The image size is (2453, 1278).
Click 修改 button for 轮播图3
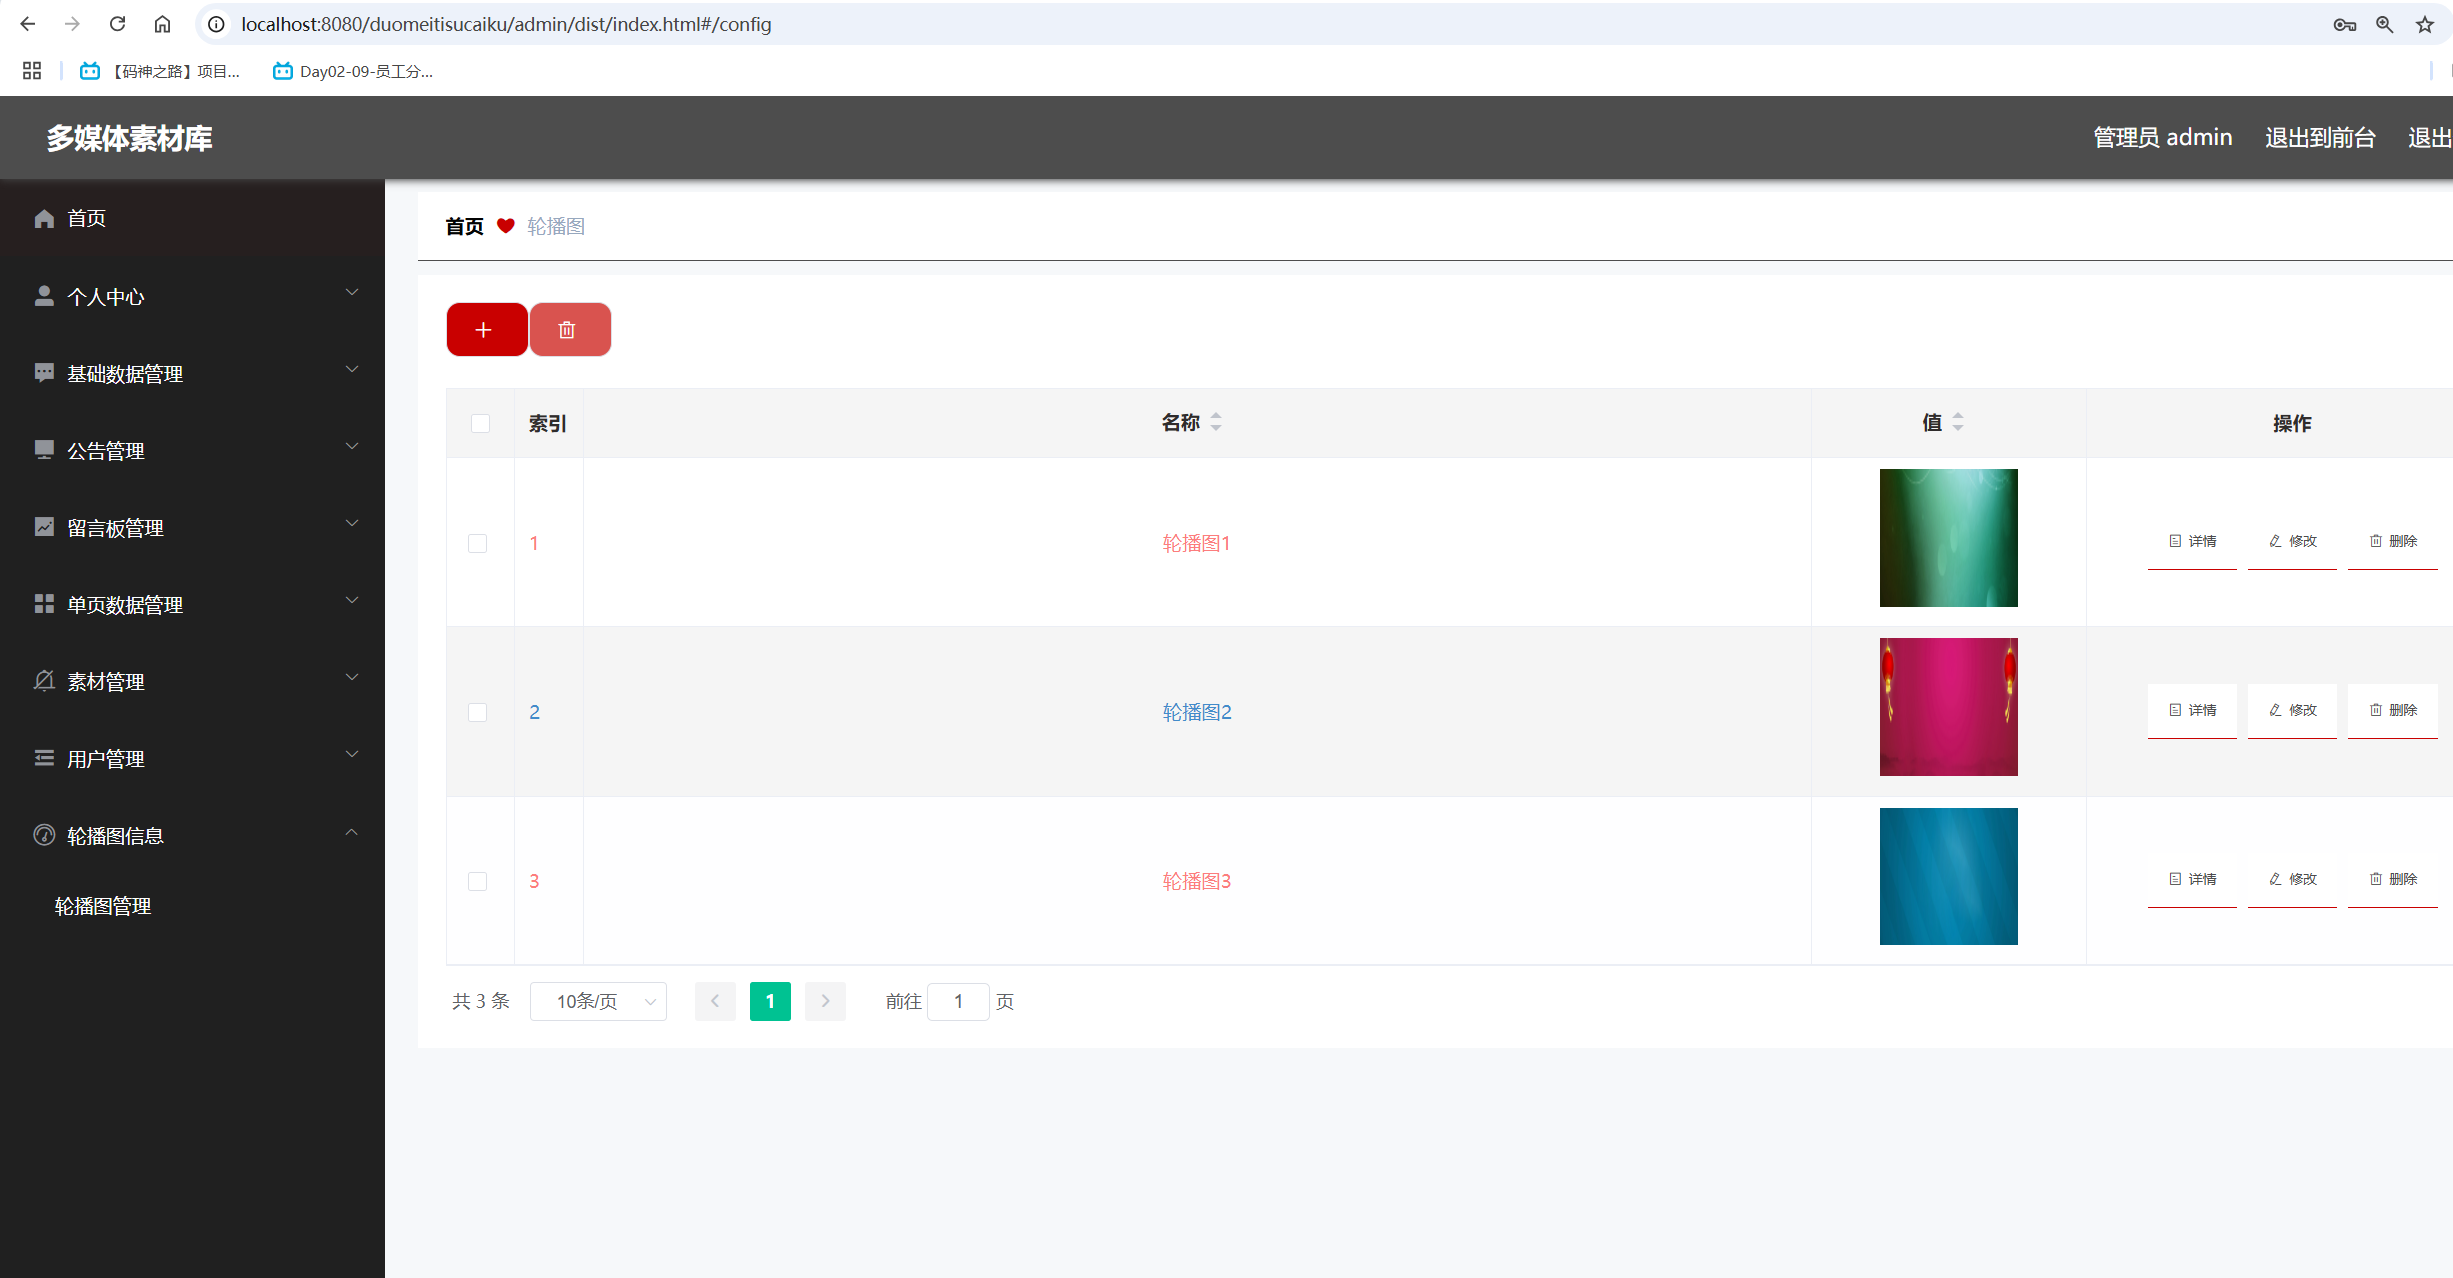click(2292, 880)
